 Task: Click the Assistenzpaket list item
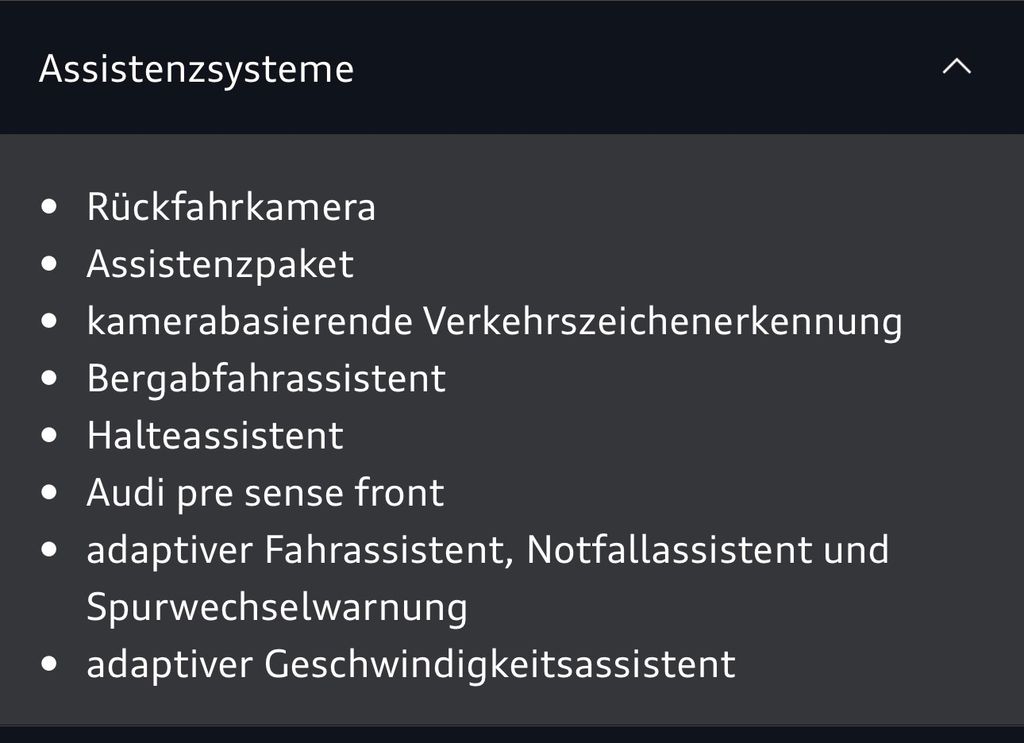(x=220, y=264)
